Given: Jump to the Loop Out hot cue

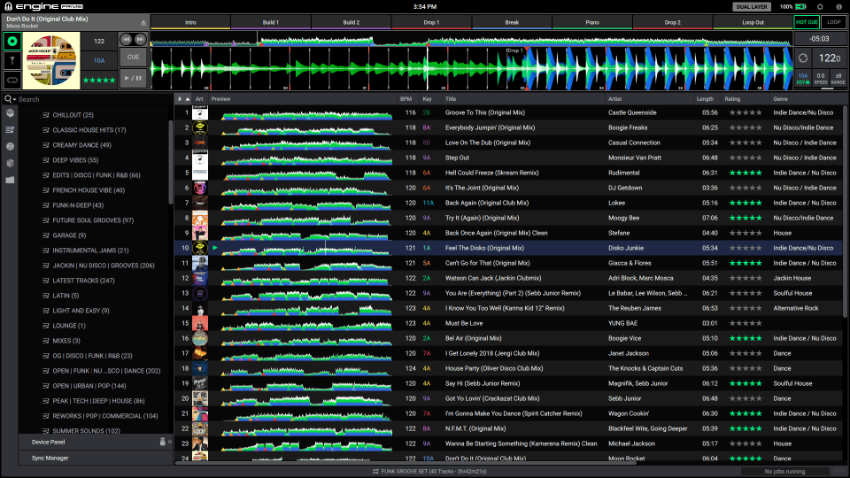Looking at the screenshot, I should [x=753, y=23].
